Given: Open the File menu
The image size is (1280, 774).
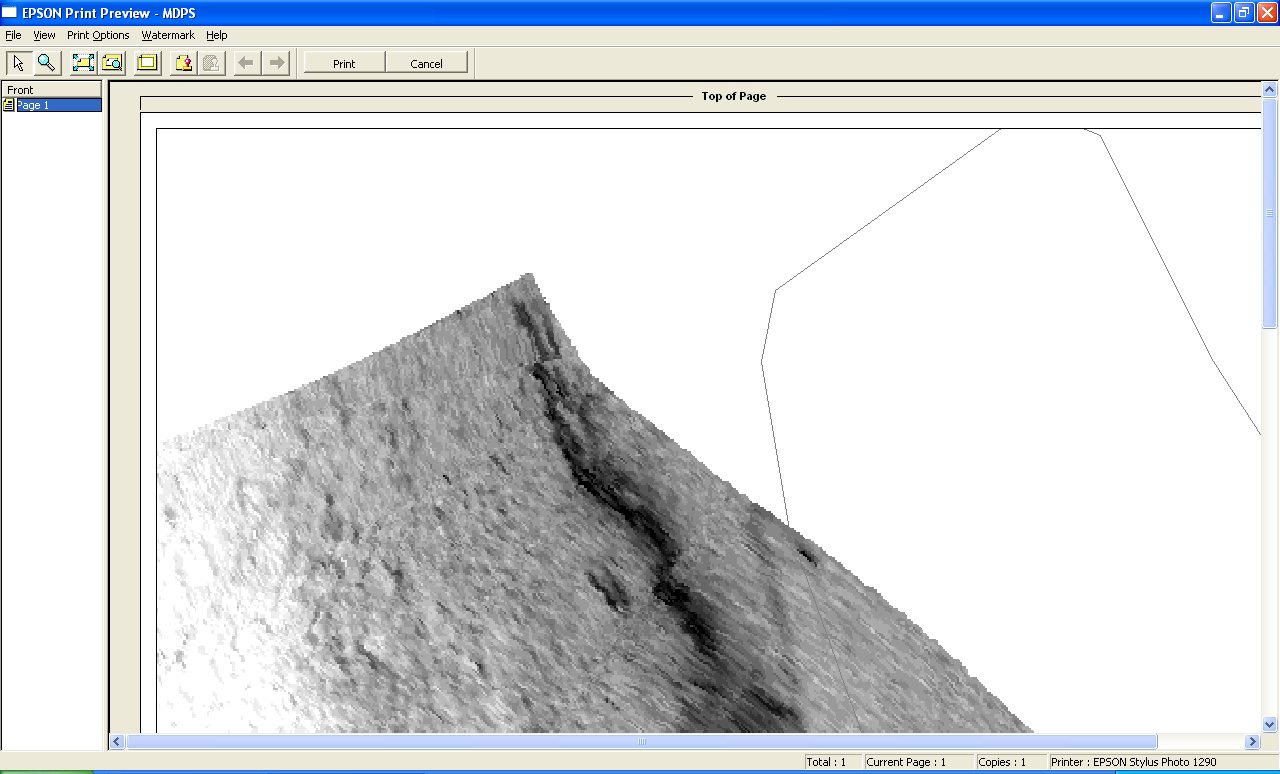Looking at the screenshot, I should coord(13,35).
